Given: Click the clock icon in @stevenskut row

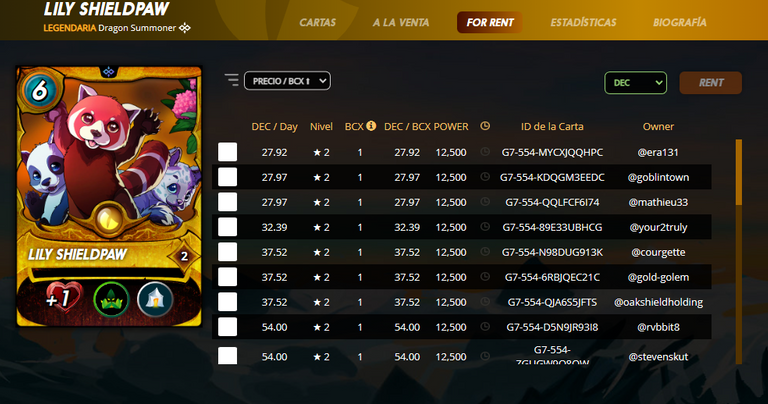Looking at the screenshot, I should coord(485,356).
